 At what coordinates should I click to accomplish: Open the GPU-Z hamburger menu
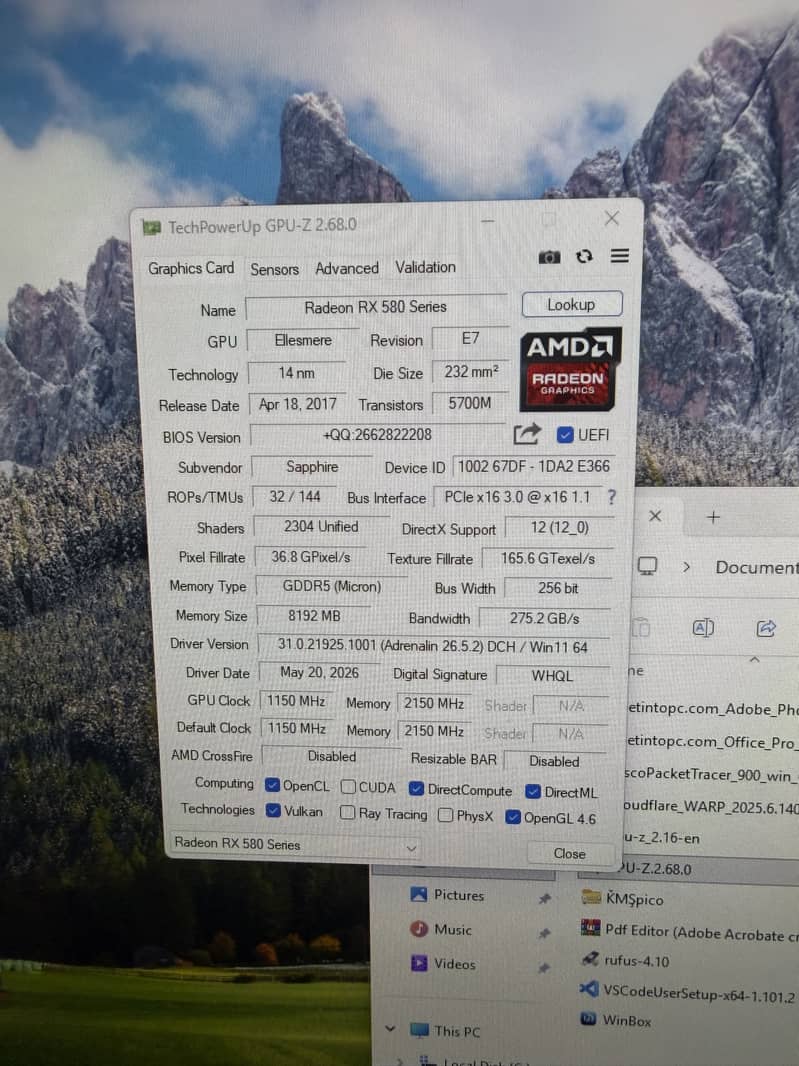619,256
